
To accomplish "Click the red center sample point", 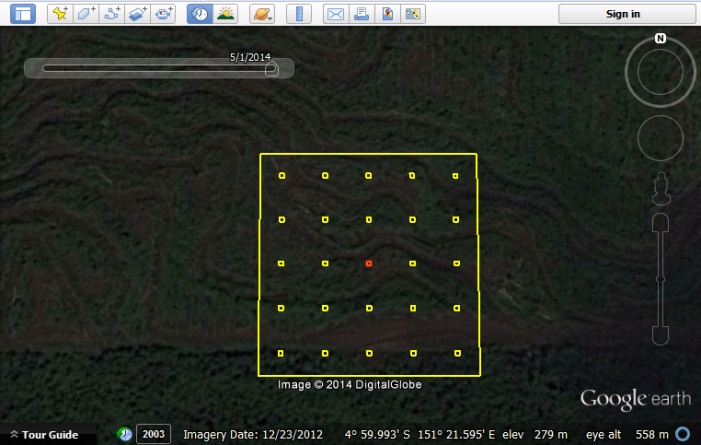I will (369, 263).
